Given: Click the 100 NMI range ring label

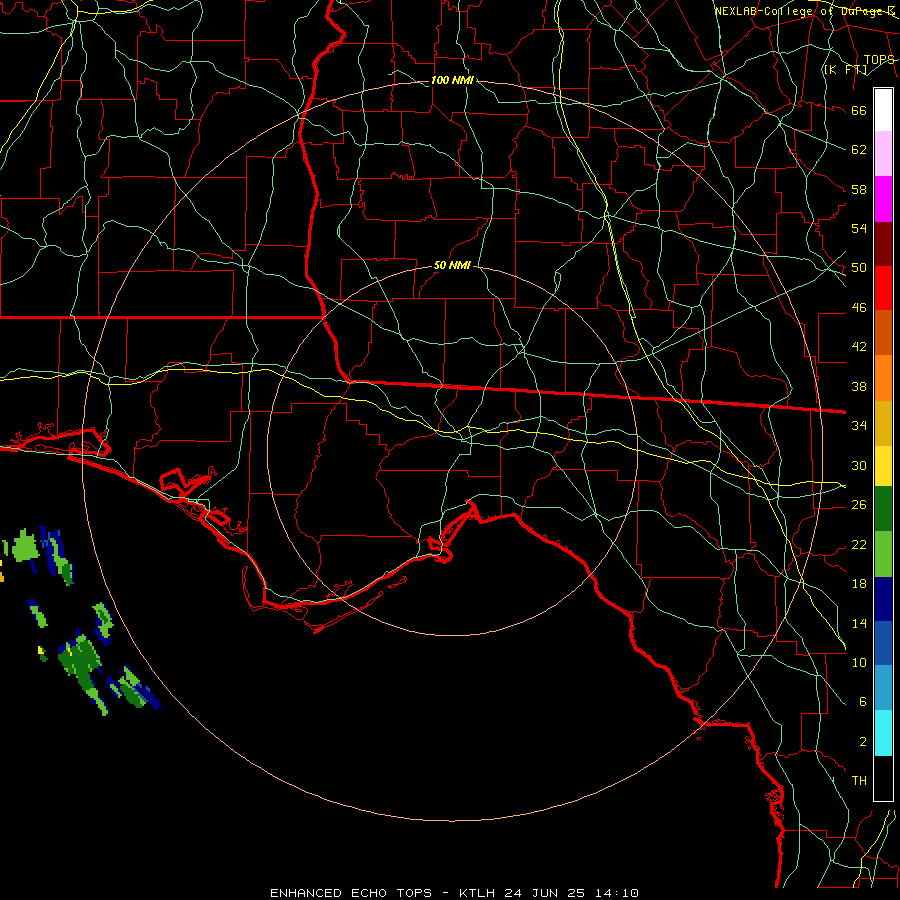Looking at the screenshot, I should [x=452, y=80].
